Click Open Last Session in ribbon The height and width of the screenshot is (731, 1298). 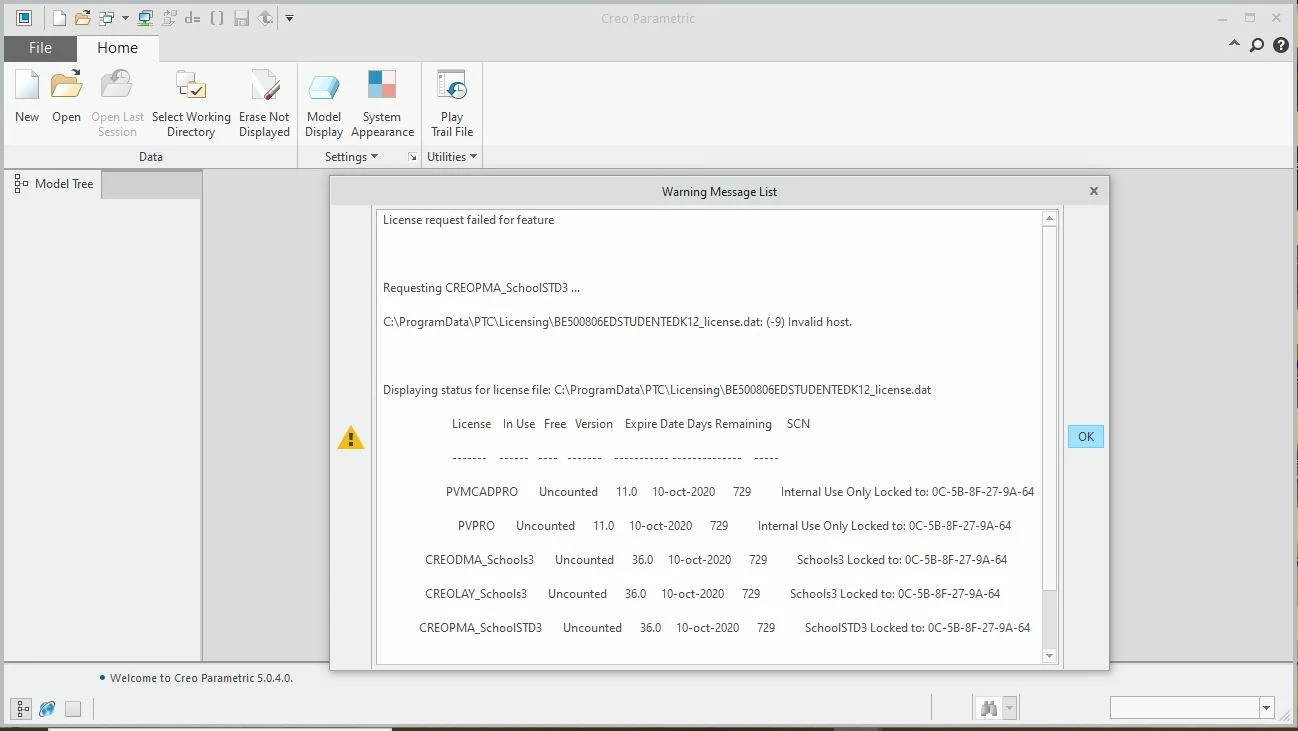(117, 104)
